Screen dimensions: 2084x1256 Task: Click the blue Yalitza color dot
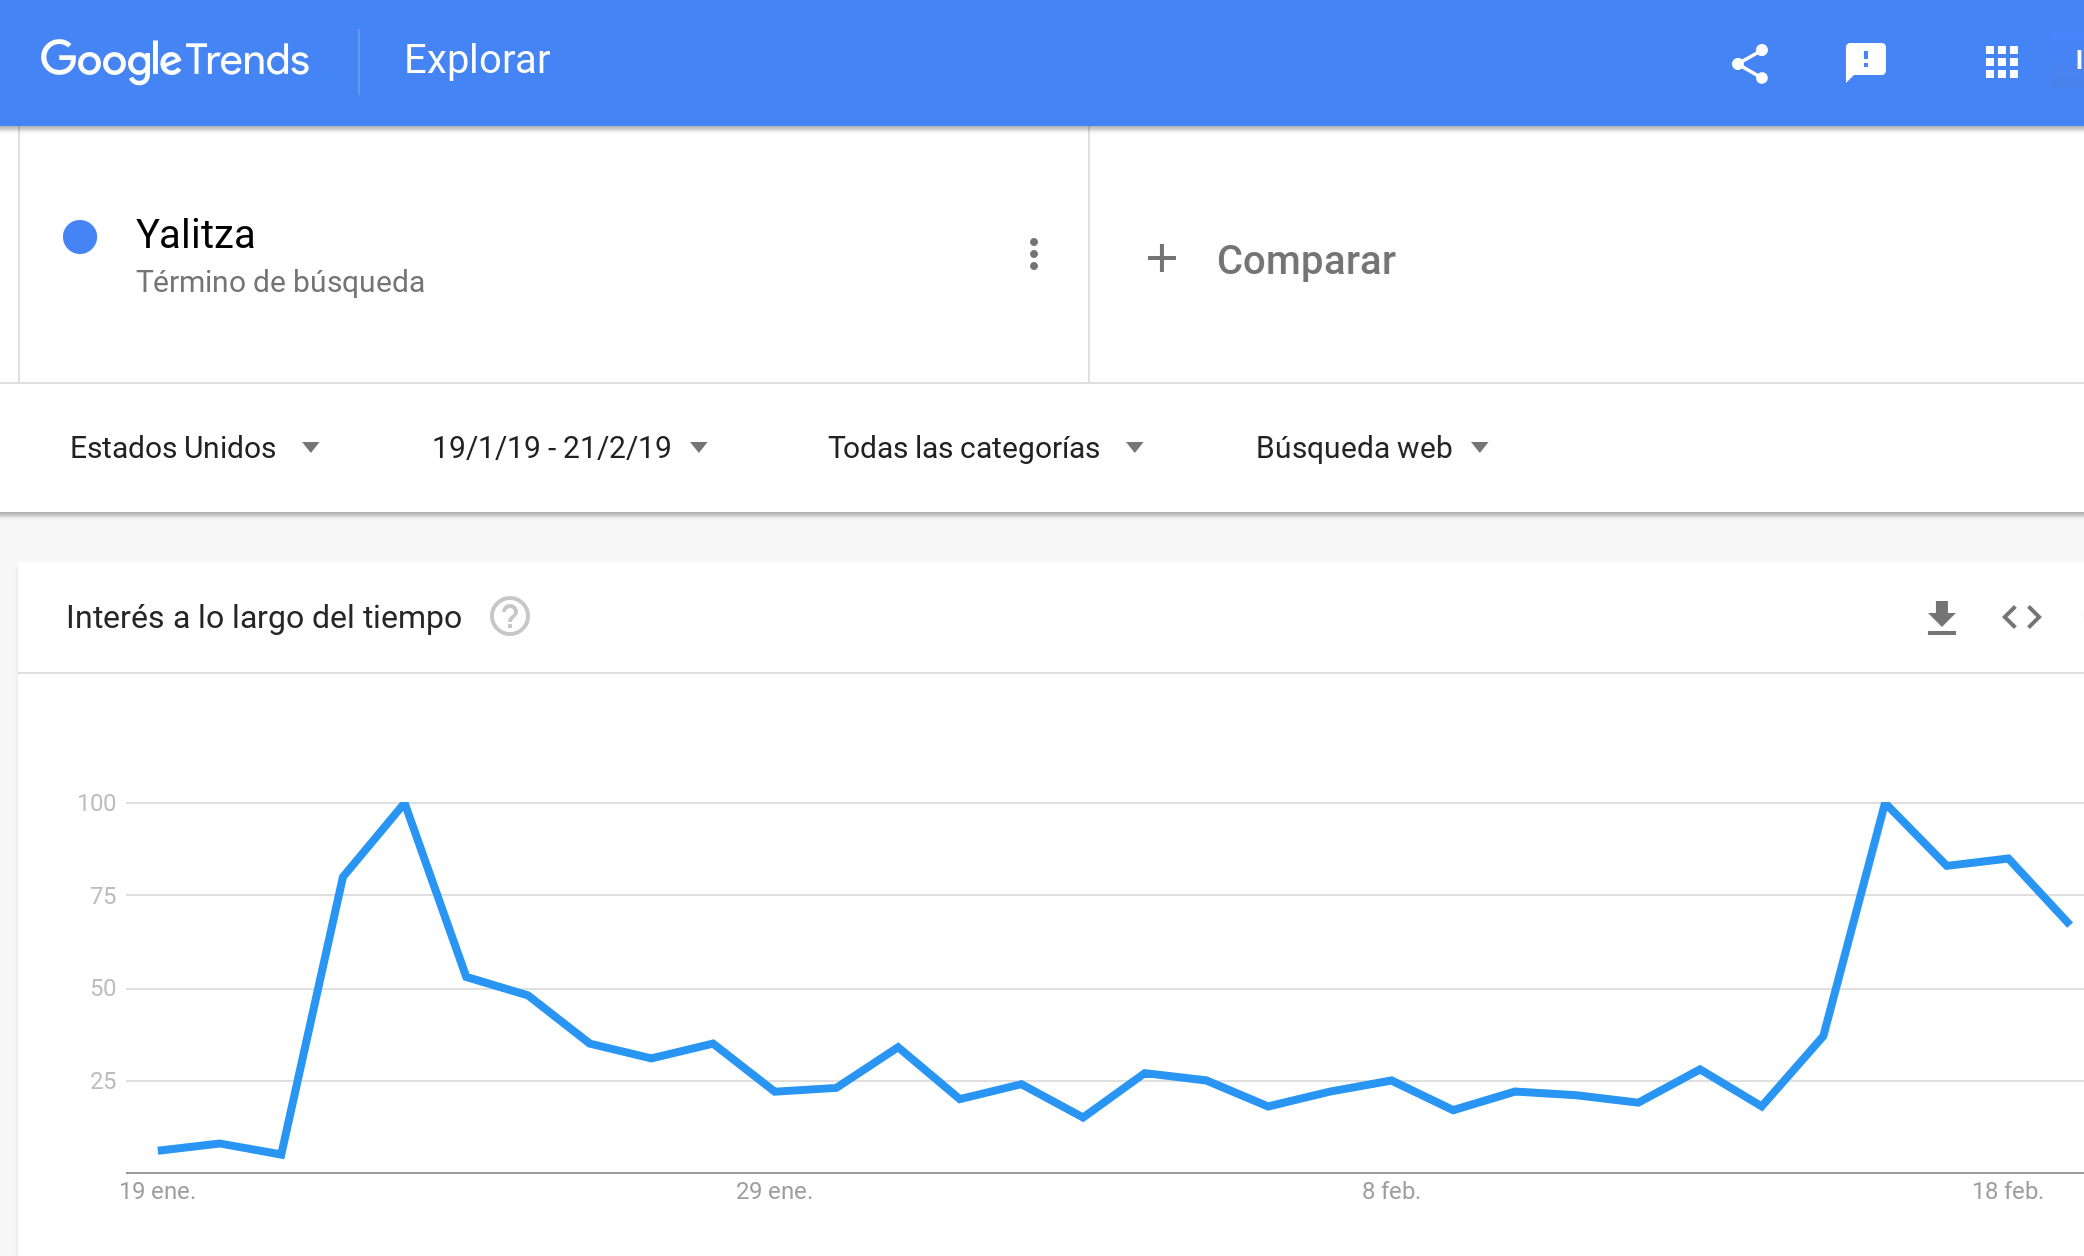tap(80, 237)
